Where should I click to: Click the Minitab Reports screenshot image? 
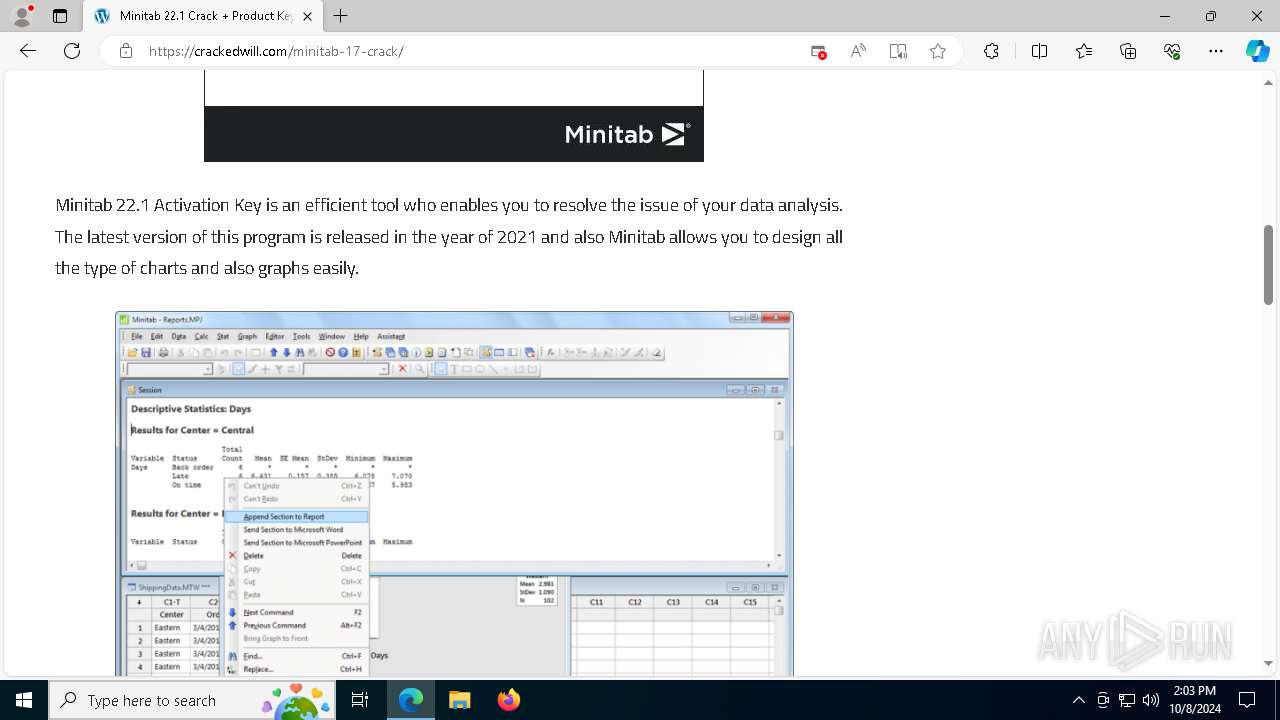pyautogui.click(x=454, y=493)
